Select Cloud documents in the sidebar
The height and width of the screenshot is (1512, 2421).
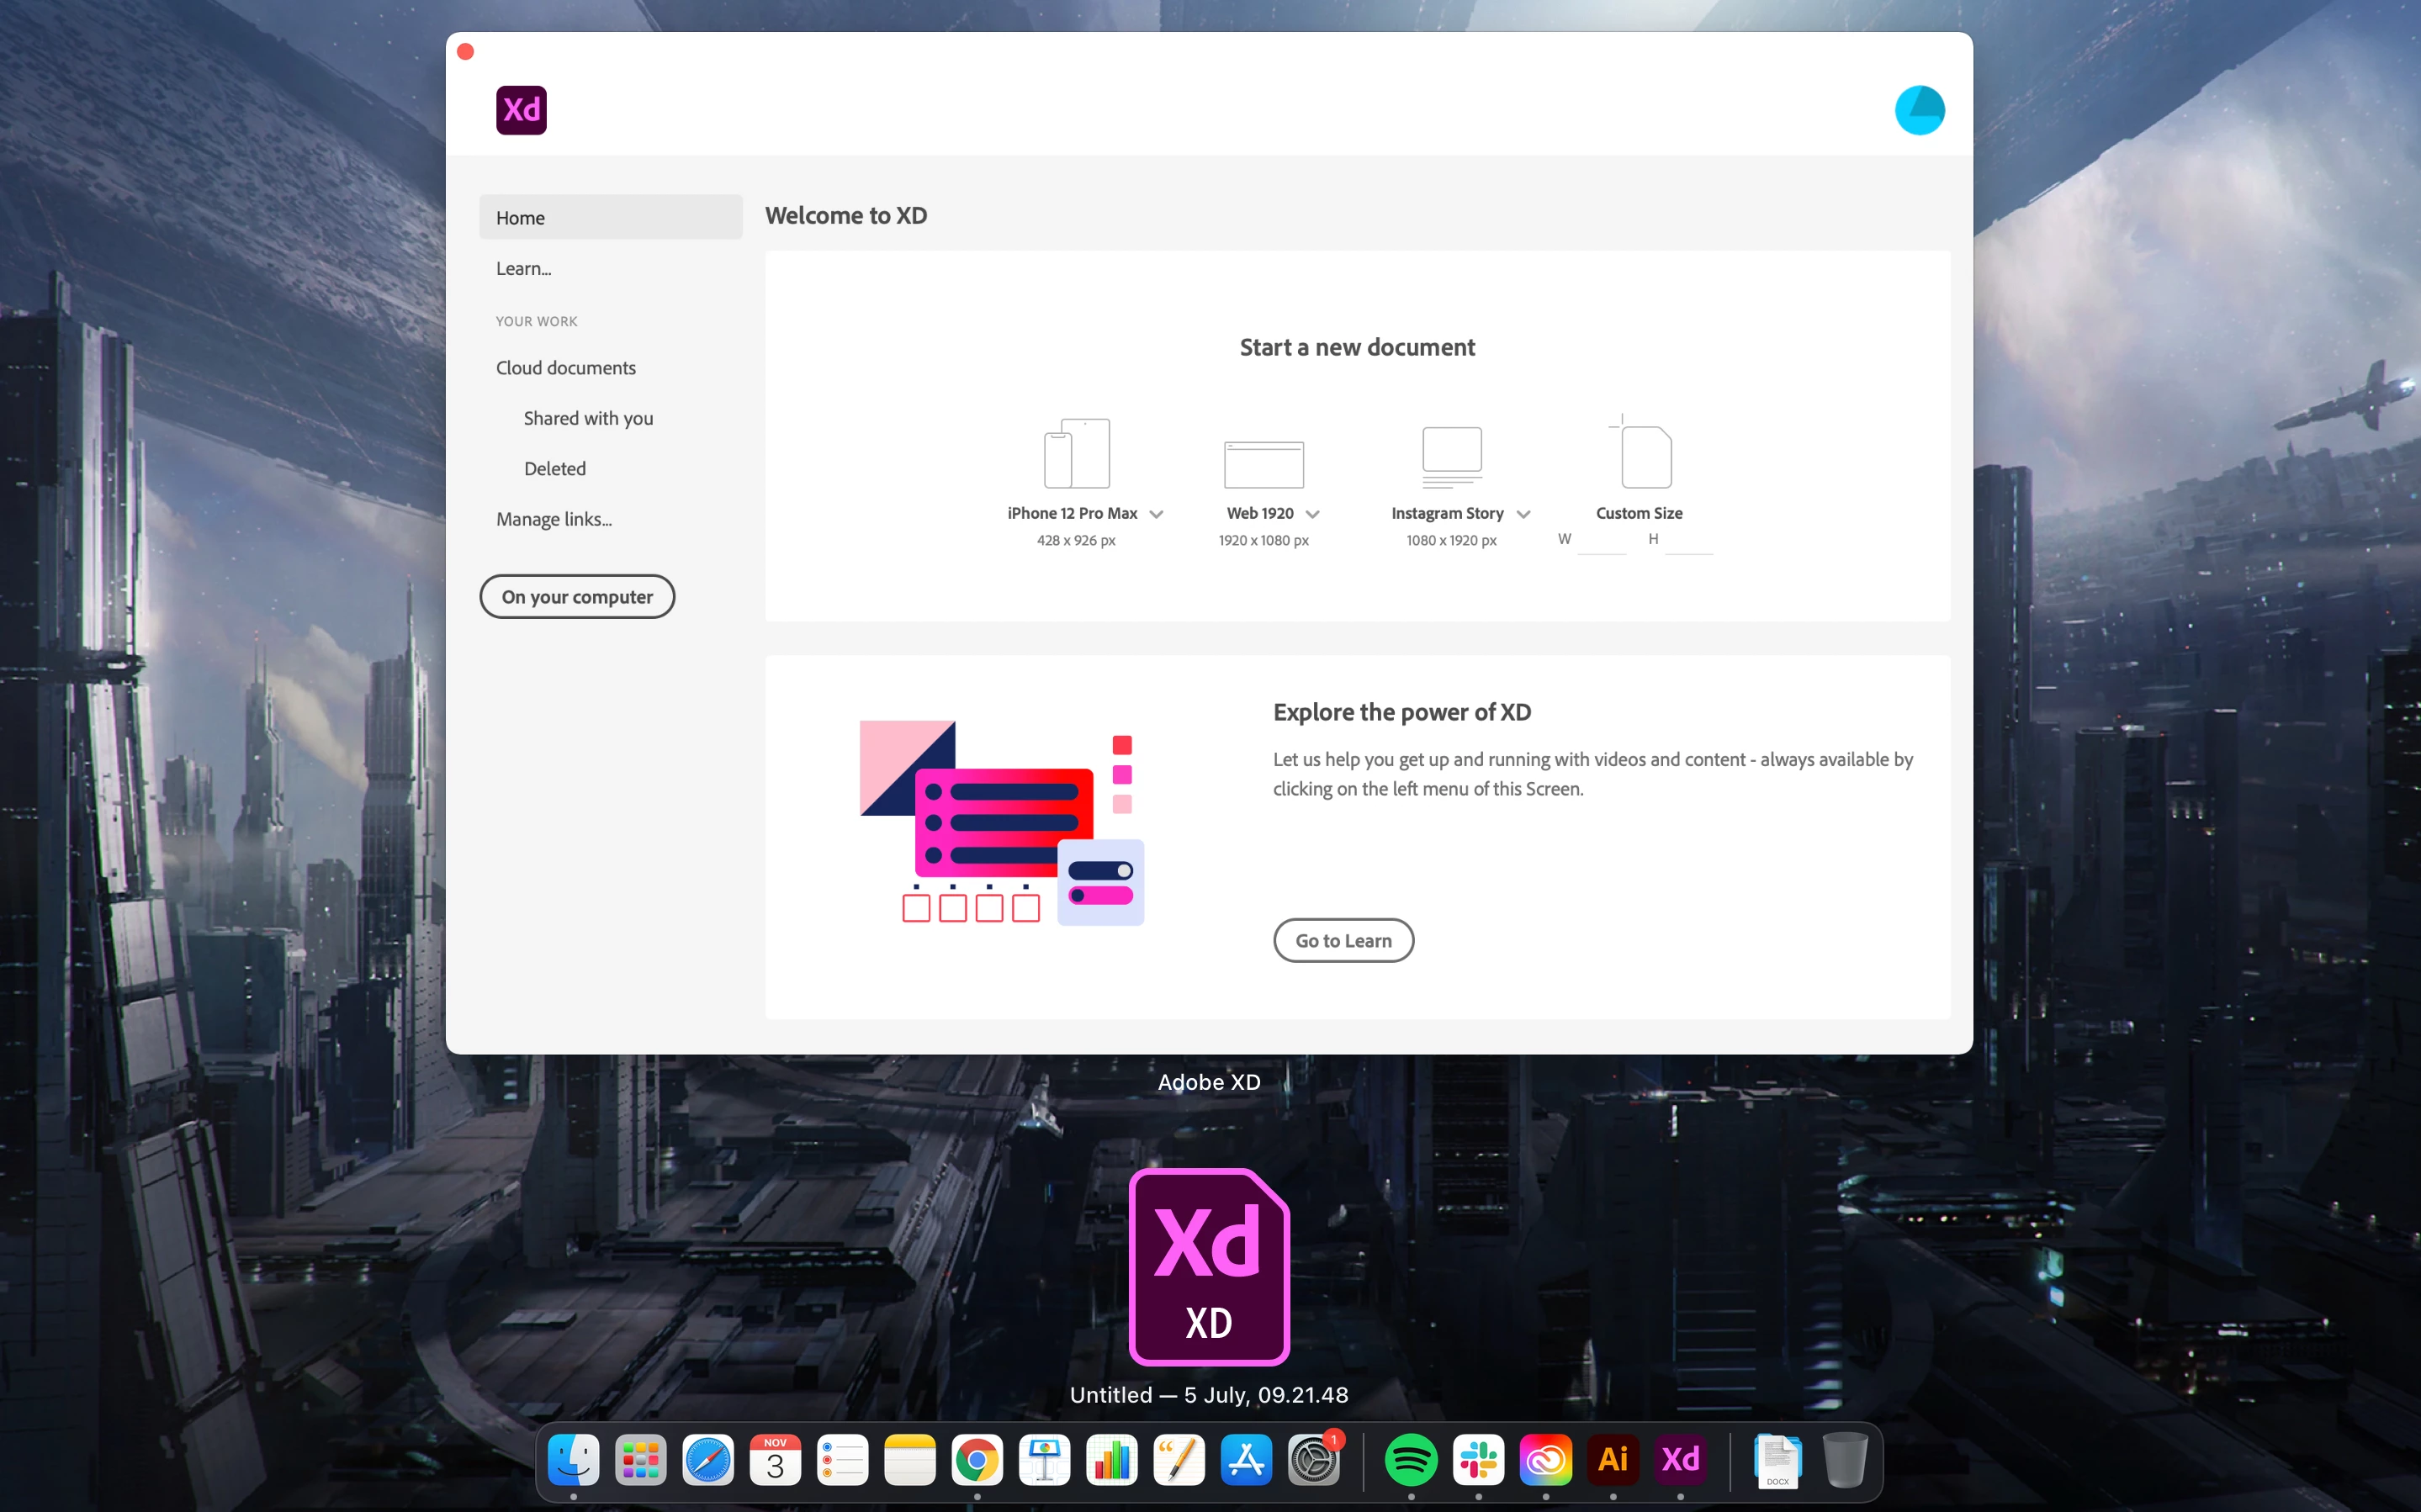click(x=565, y=368)
